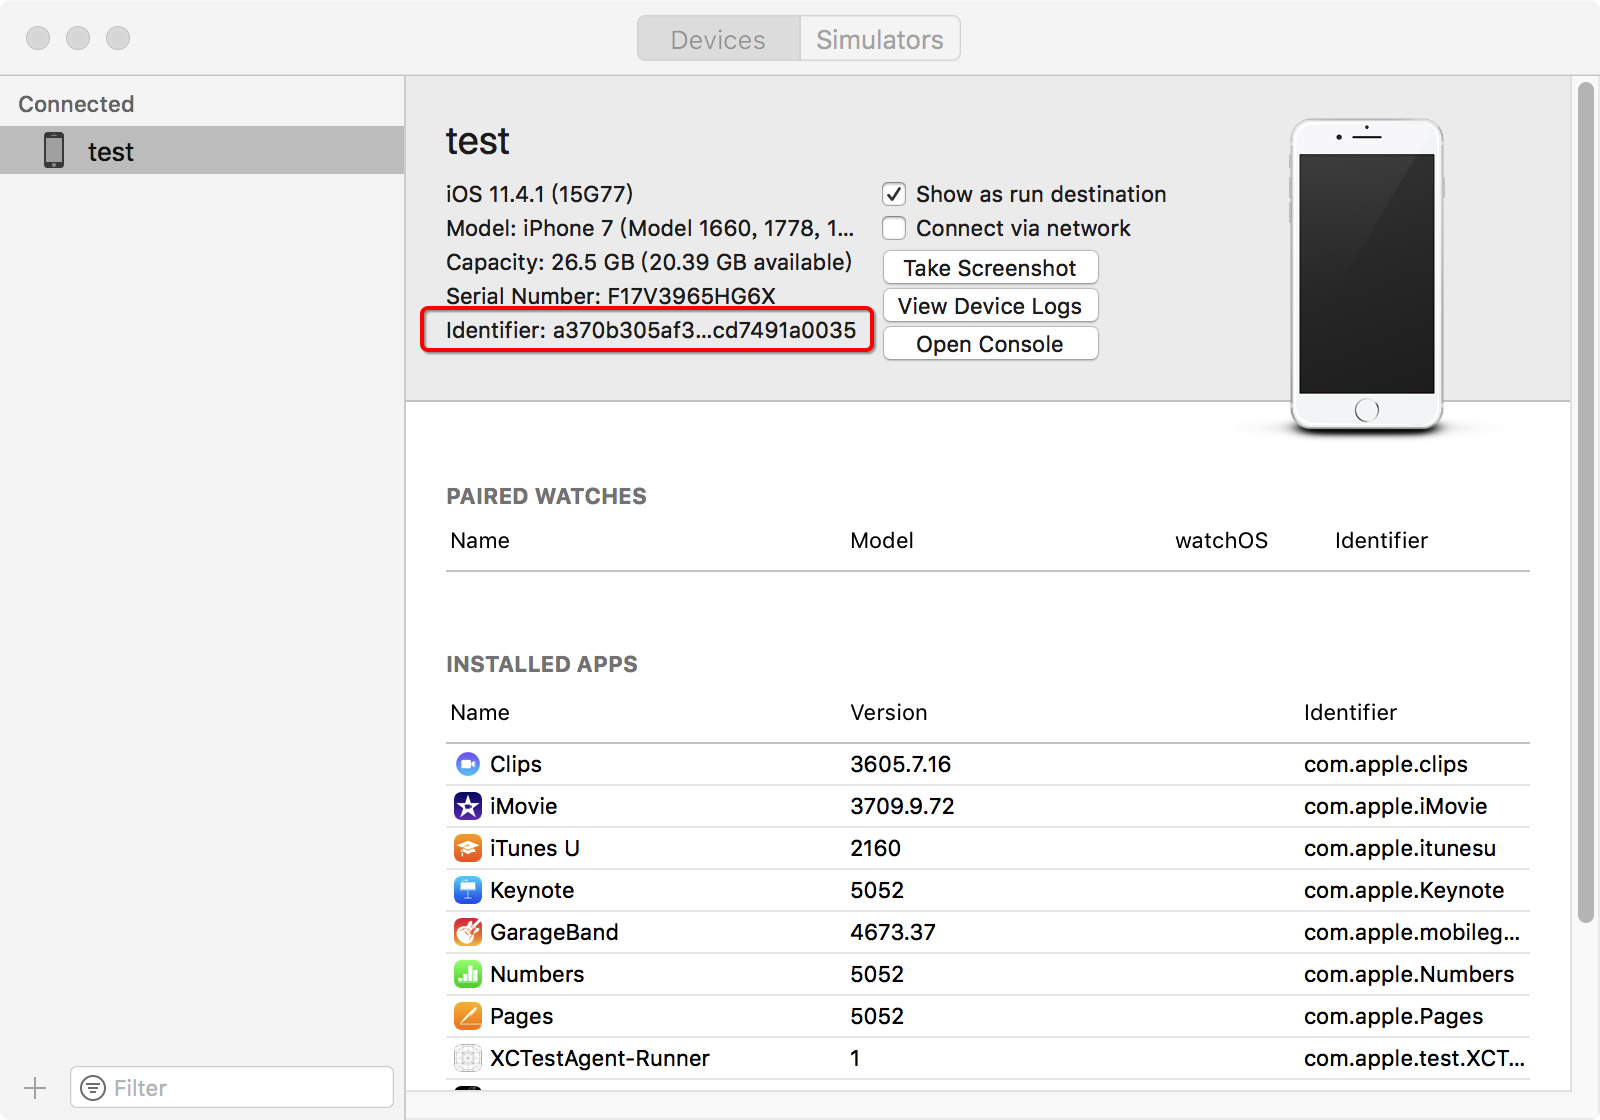Click the Keynote app icon
The height and width of the screenshot is (1120, 1600).
[x=467, y=890]
